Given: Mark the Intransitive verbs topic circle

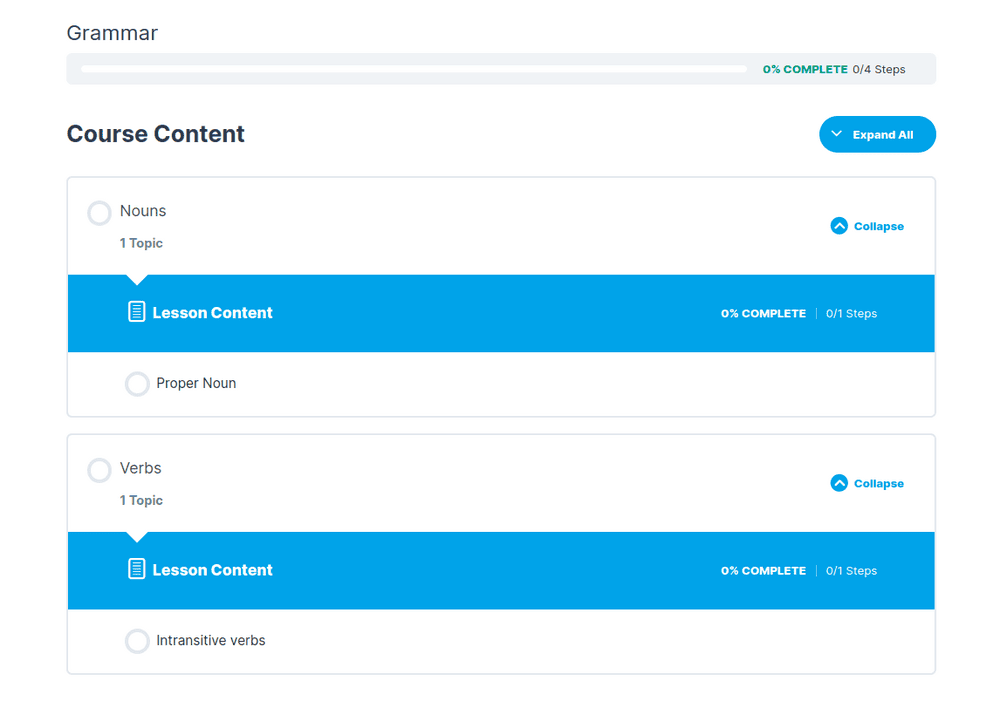Looking at the screenshot, I should [x=137, y=641].
